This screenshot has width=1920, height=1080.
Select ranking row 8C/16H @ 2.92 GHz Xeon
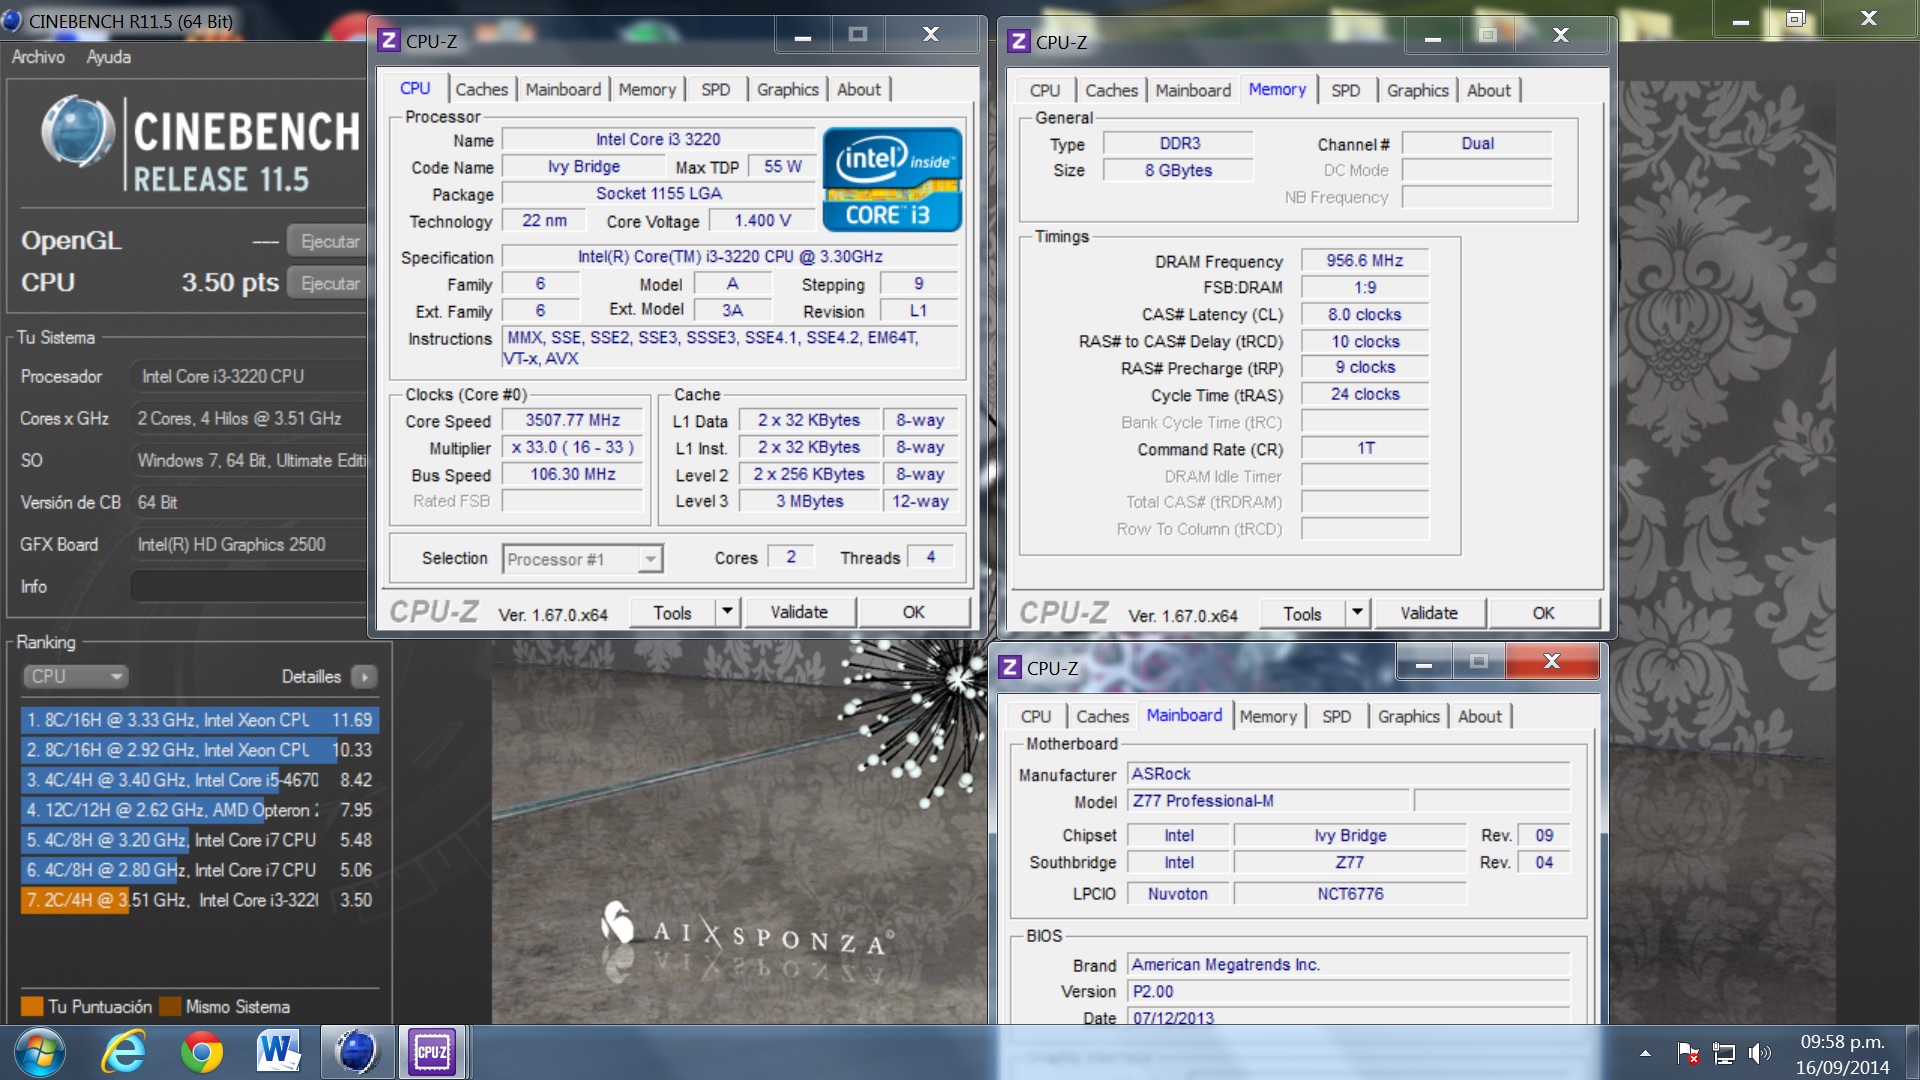pyautogui.click(x=200, y=750)
